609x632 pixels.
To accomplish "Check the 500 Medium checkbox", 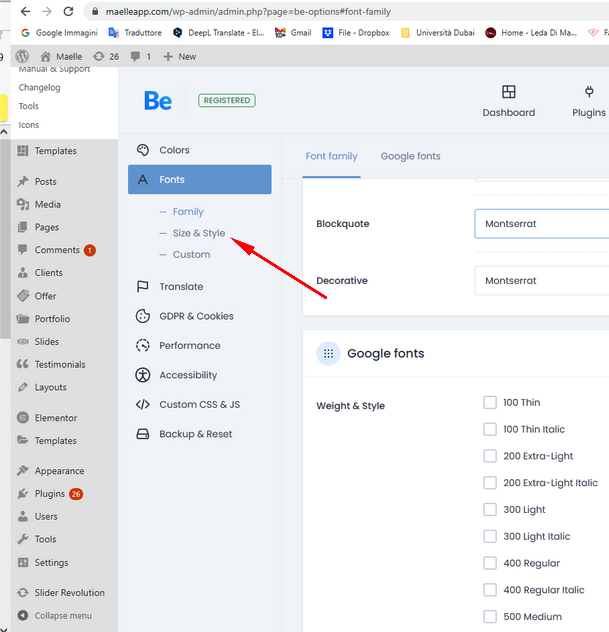I will (490, 617).
